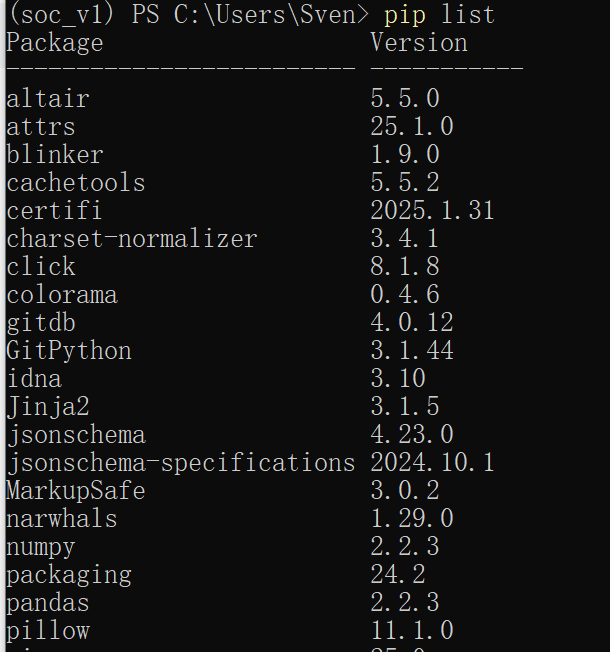The height and width of the screenshot is (652, 610).
Task: Click the Package column header
Action: tap(55, 43)
